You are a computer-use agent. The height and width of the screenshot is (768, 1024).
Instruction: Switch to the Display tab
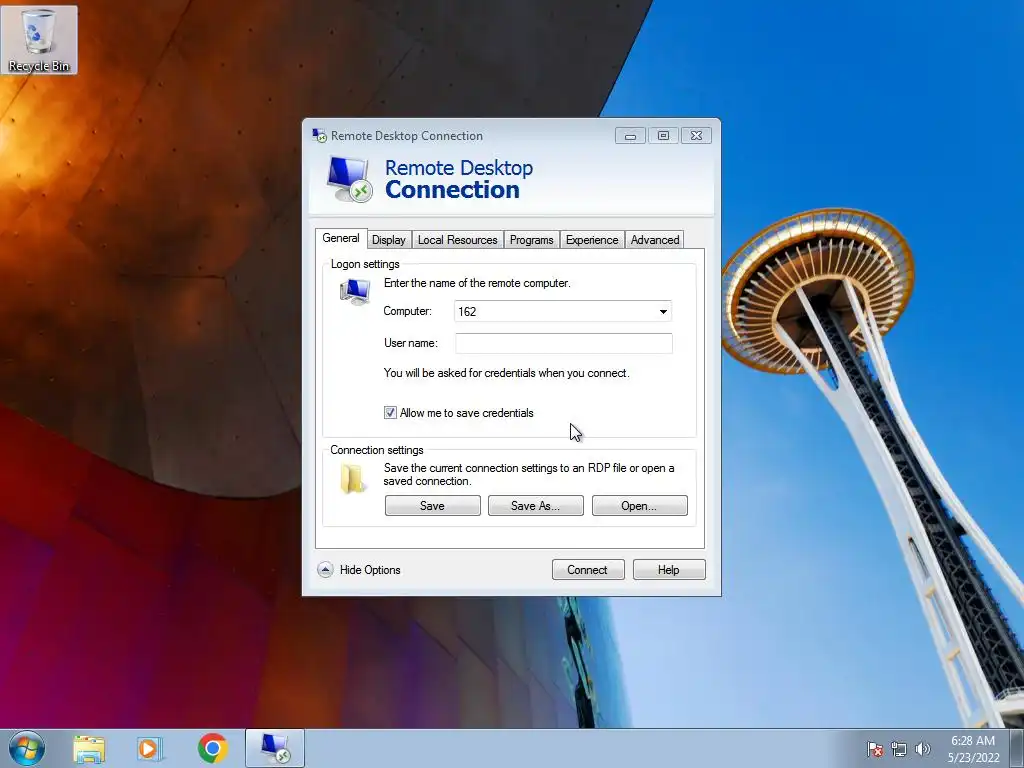(389, 240)
